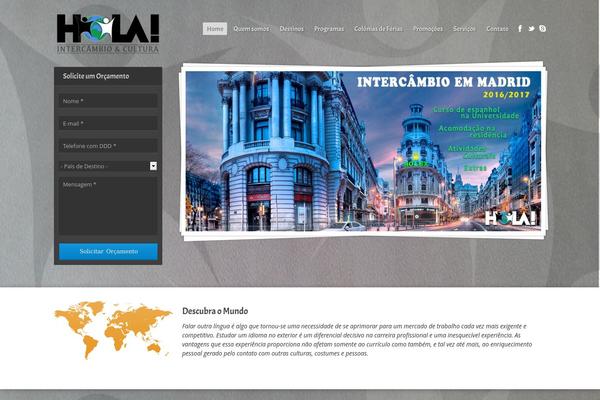
Task: Click the orange world map image
Action: pyautogui.click(x=113, y=330)
